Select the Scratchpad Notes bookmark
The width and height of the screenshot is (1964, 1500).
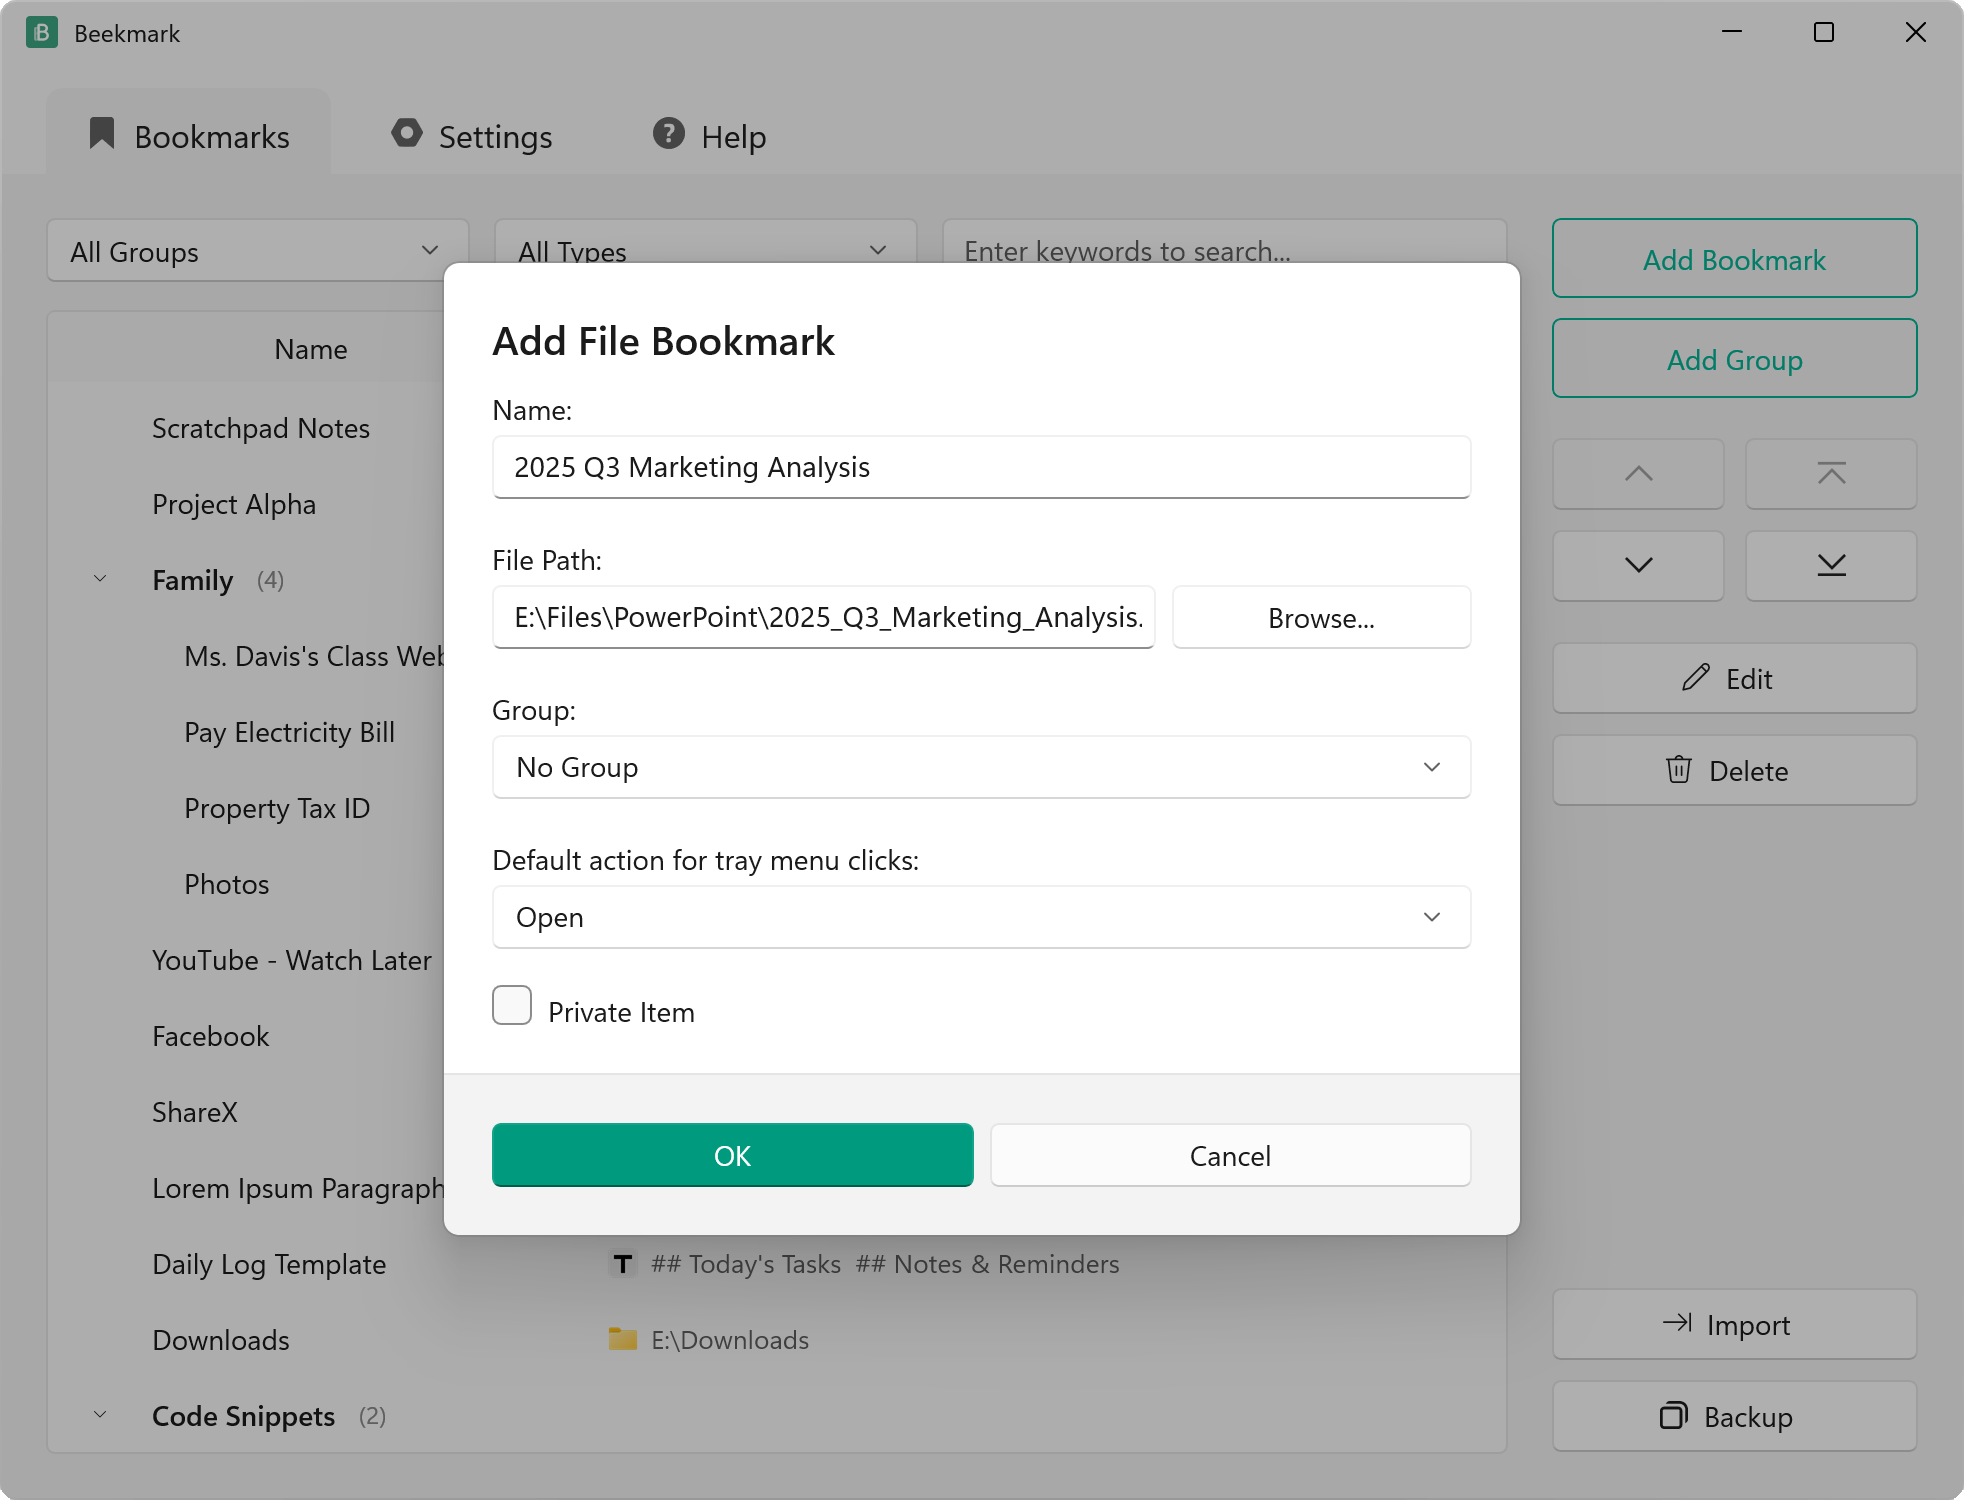click(260, 428)
